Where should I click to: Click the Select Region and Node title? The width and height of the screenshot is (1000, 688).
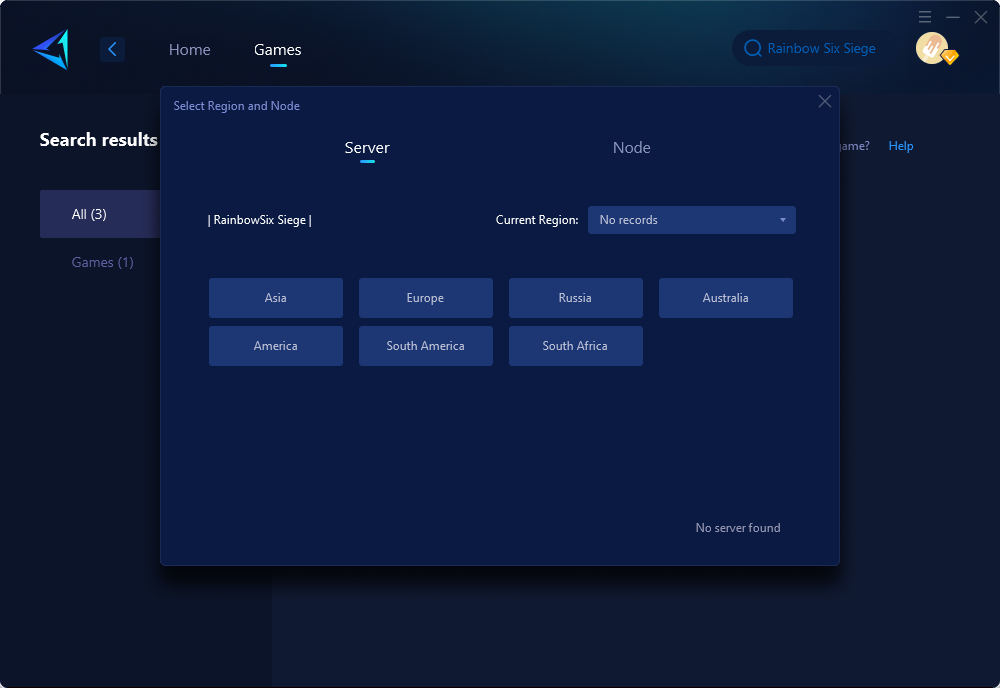237,106
